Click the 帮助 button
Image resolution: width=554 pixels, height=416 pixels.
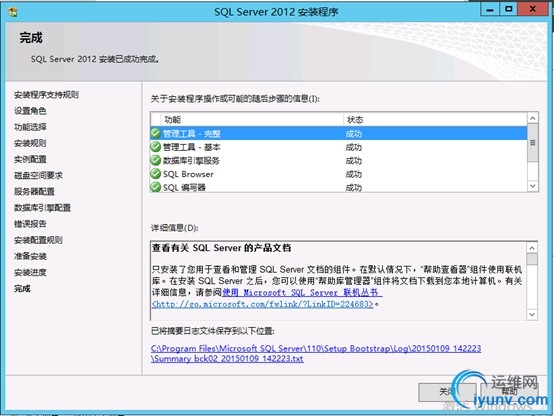tap(509, 392)
